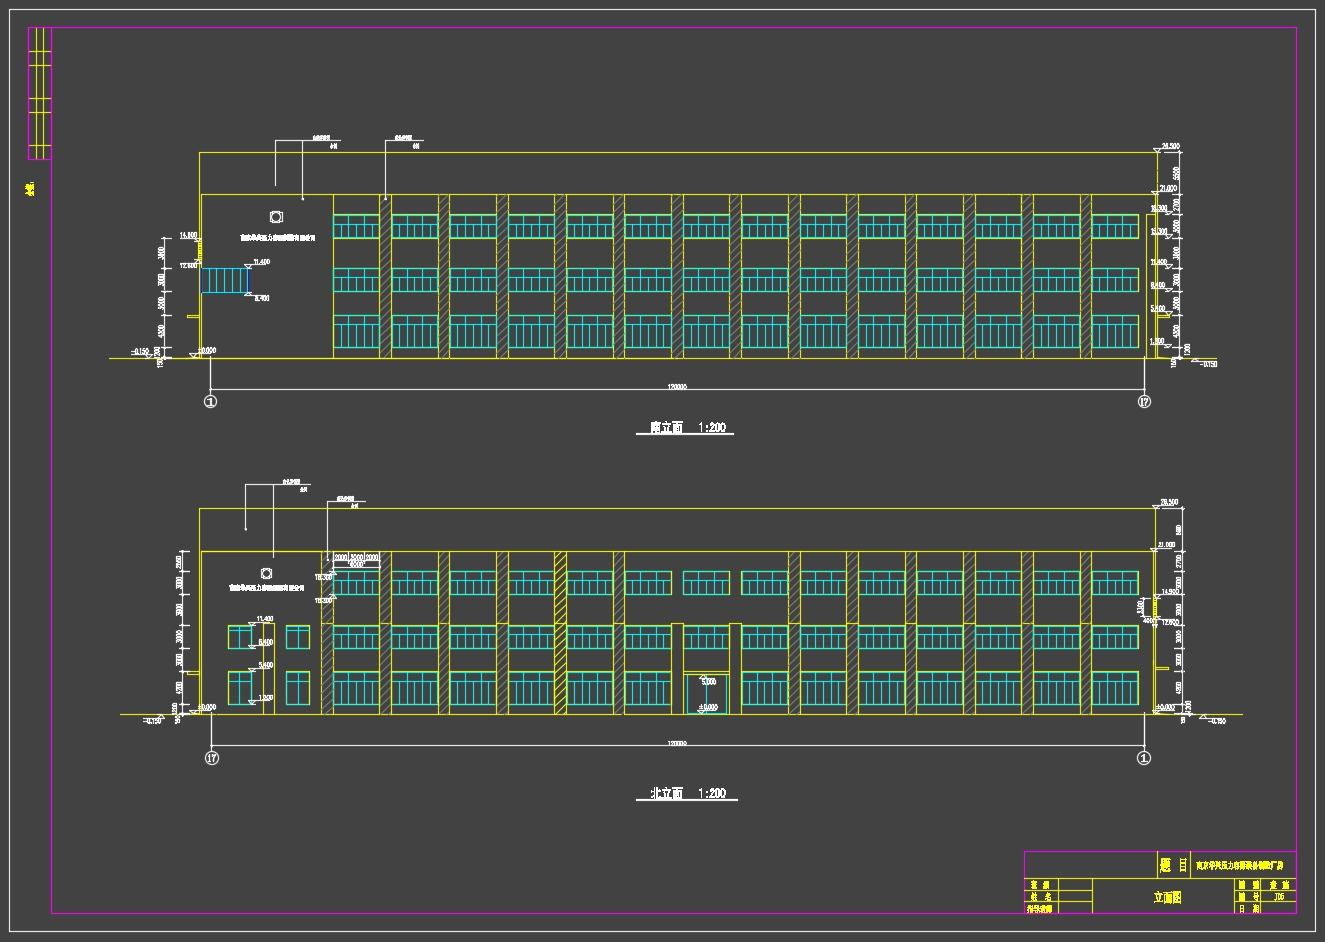Select the round emblem on the north elevation wall
This screenshot has height=942, width=1325.
[266, 573]
